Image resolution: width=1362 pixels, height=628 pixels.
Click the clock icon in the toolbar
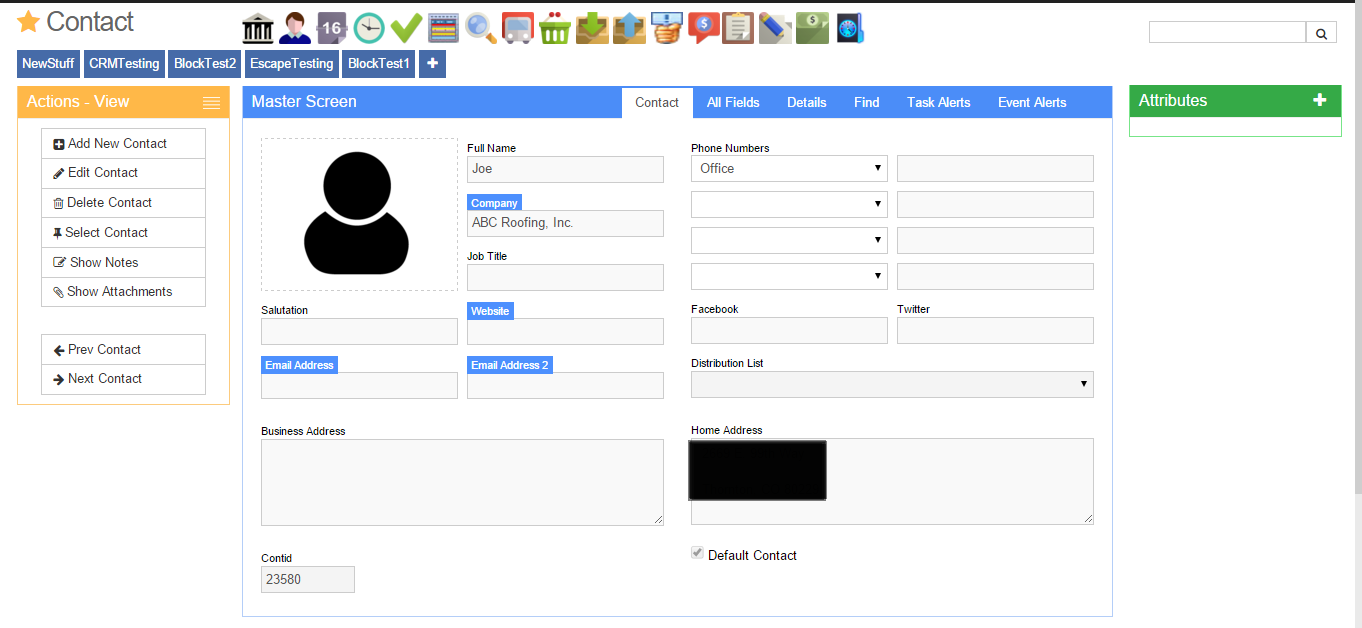tap(368, 28)
